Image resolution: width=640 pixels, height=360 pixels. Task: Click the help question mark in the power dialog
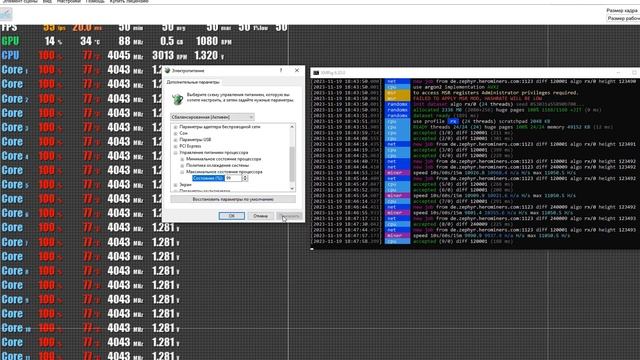[281, 70]
